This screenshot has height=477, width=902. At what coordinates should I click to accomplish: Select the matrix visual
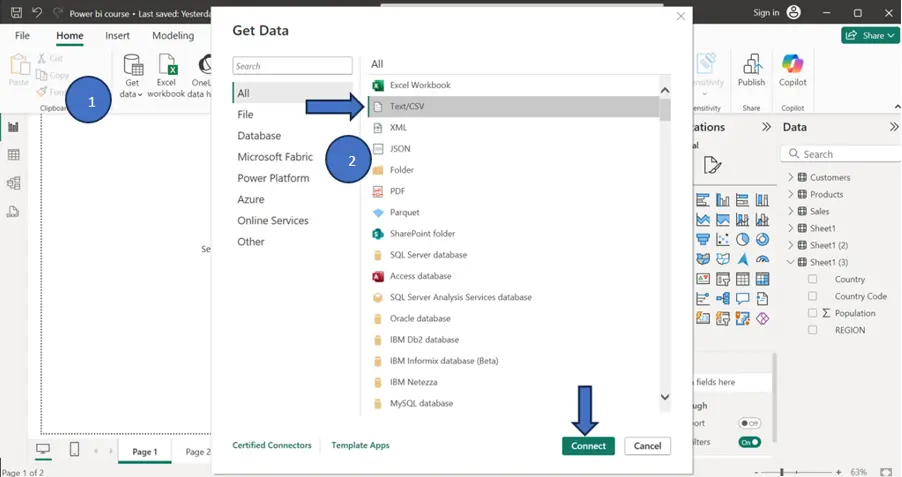[762, 279]
